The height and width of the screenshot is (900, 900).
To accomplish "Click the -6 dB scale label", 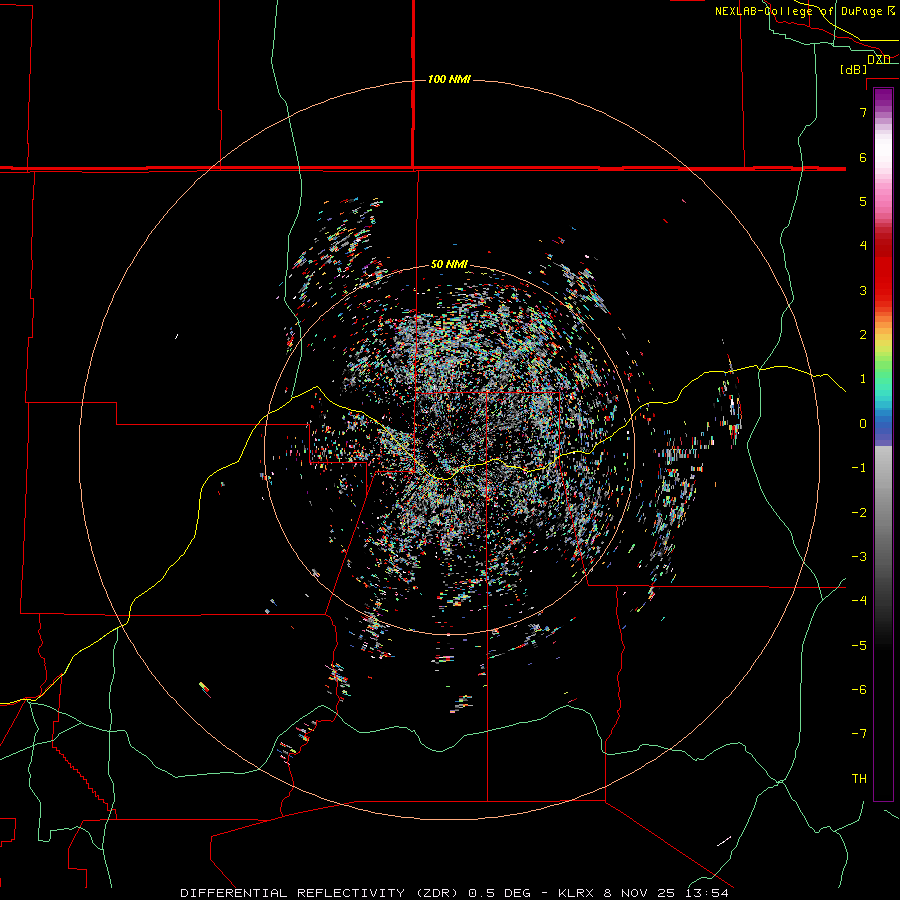I will pyautogui.click(x=859, y=690).
